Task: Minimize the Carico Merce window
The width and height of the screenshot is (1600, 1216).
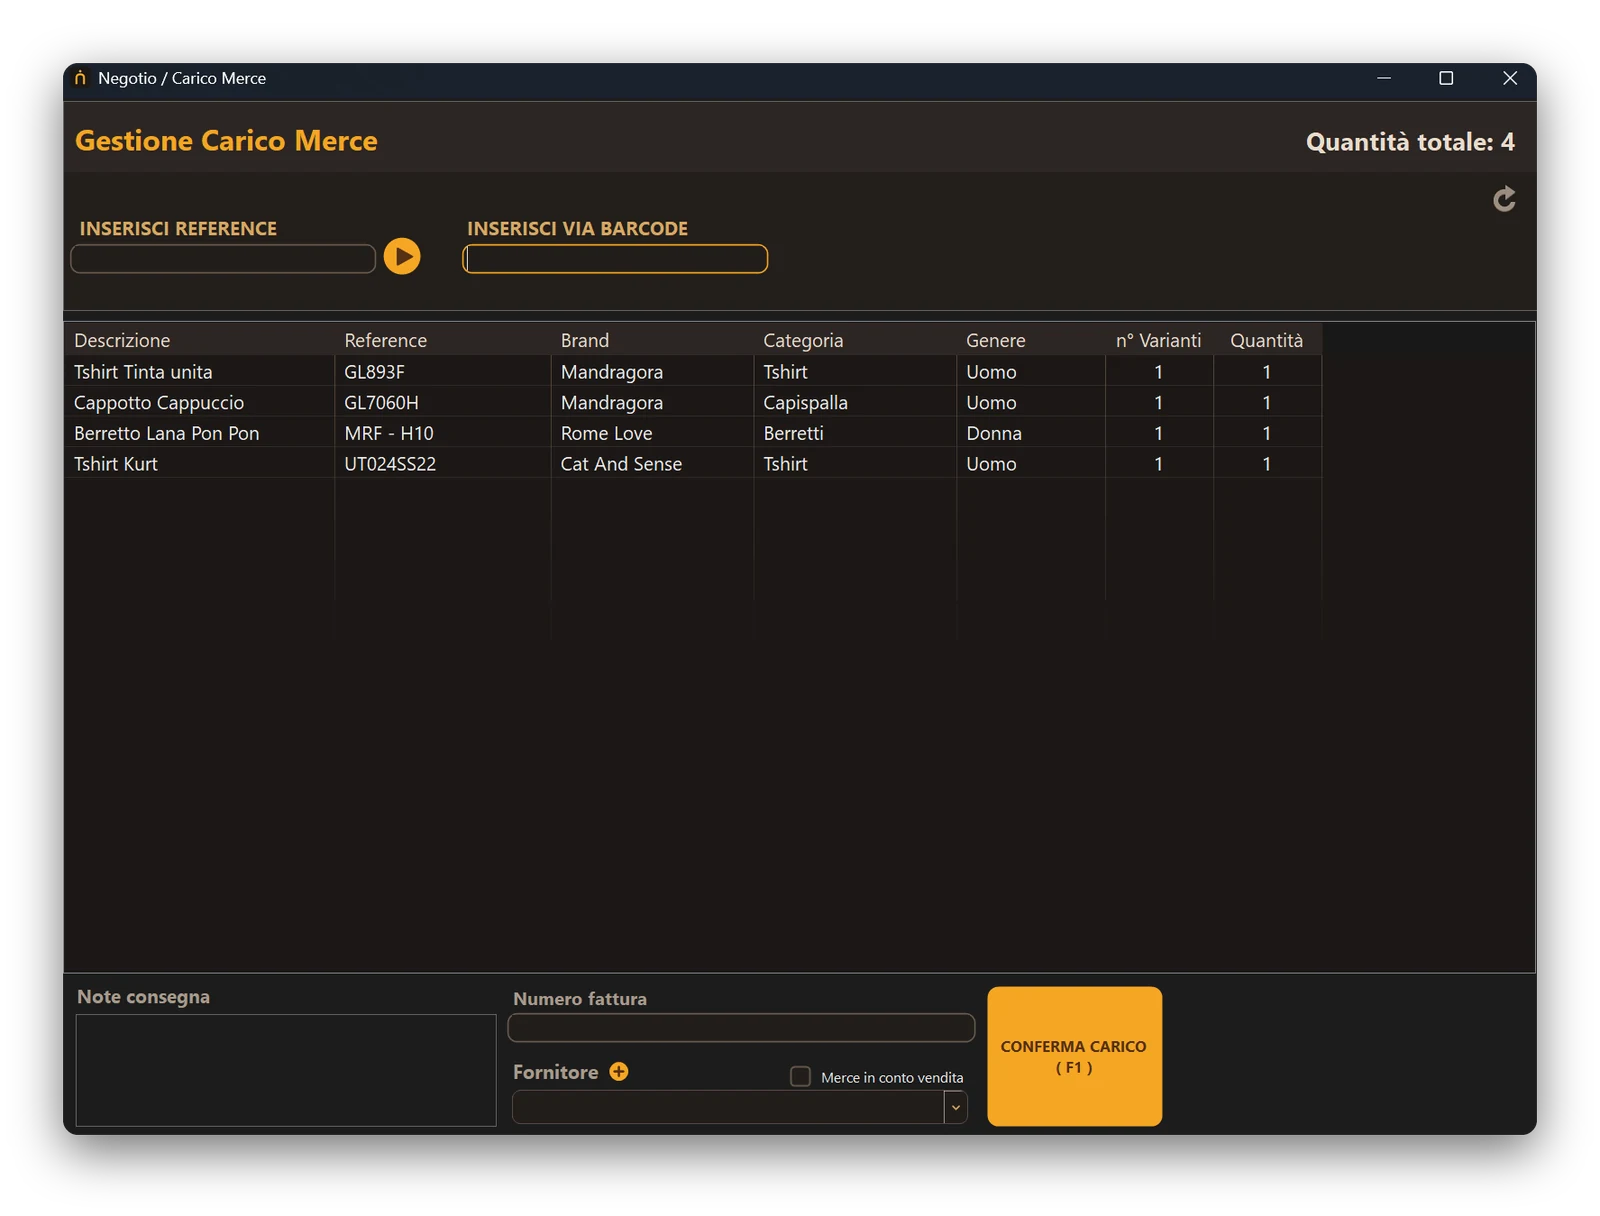Action: [x=1384, y=78]
